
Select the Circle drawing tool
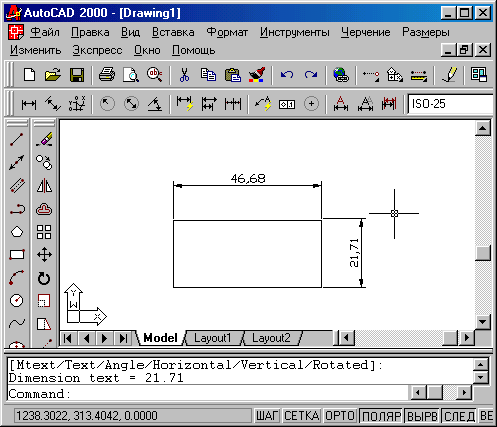17,301
